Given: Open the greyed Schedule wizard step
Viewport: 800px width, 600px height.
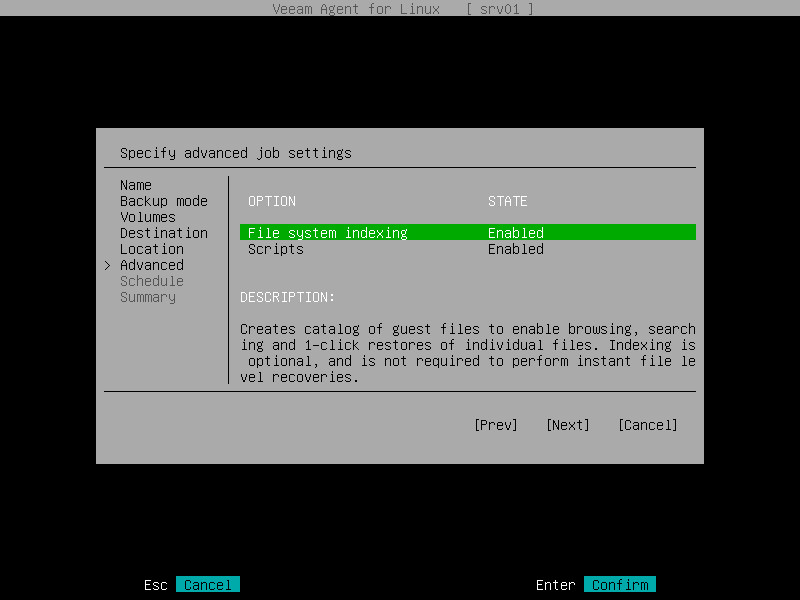Looking at the screenshot, I should (x=152, y=281).
